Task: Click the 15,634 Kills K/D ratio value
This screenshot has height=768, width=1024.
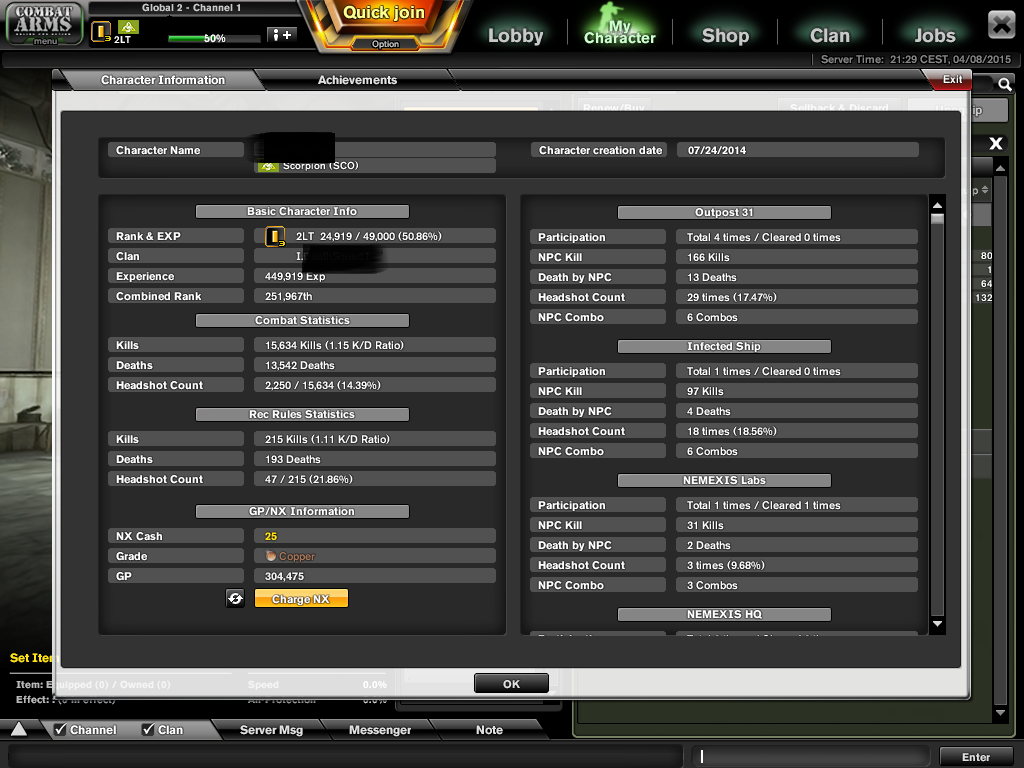Action: pos(334,345)
